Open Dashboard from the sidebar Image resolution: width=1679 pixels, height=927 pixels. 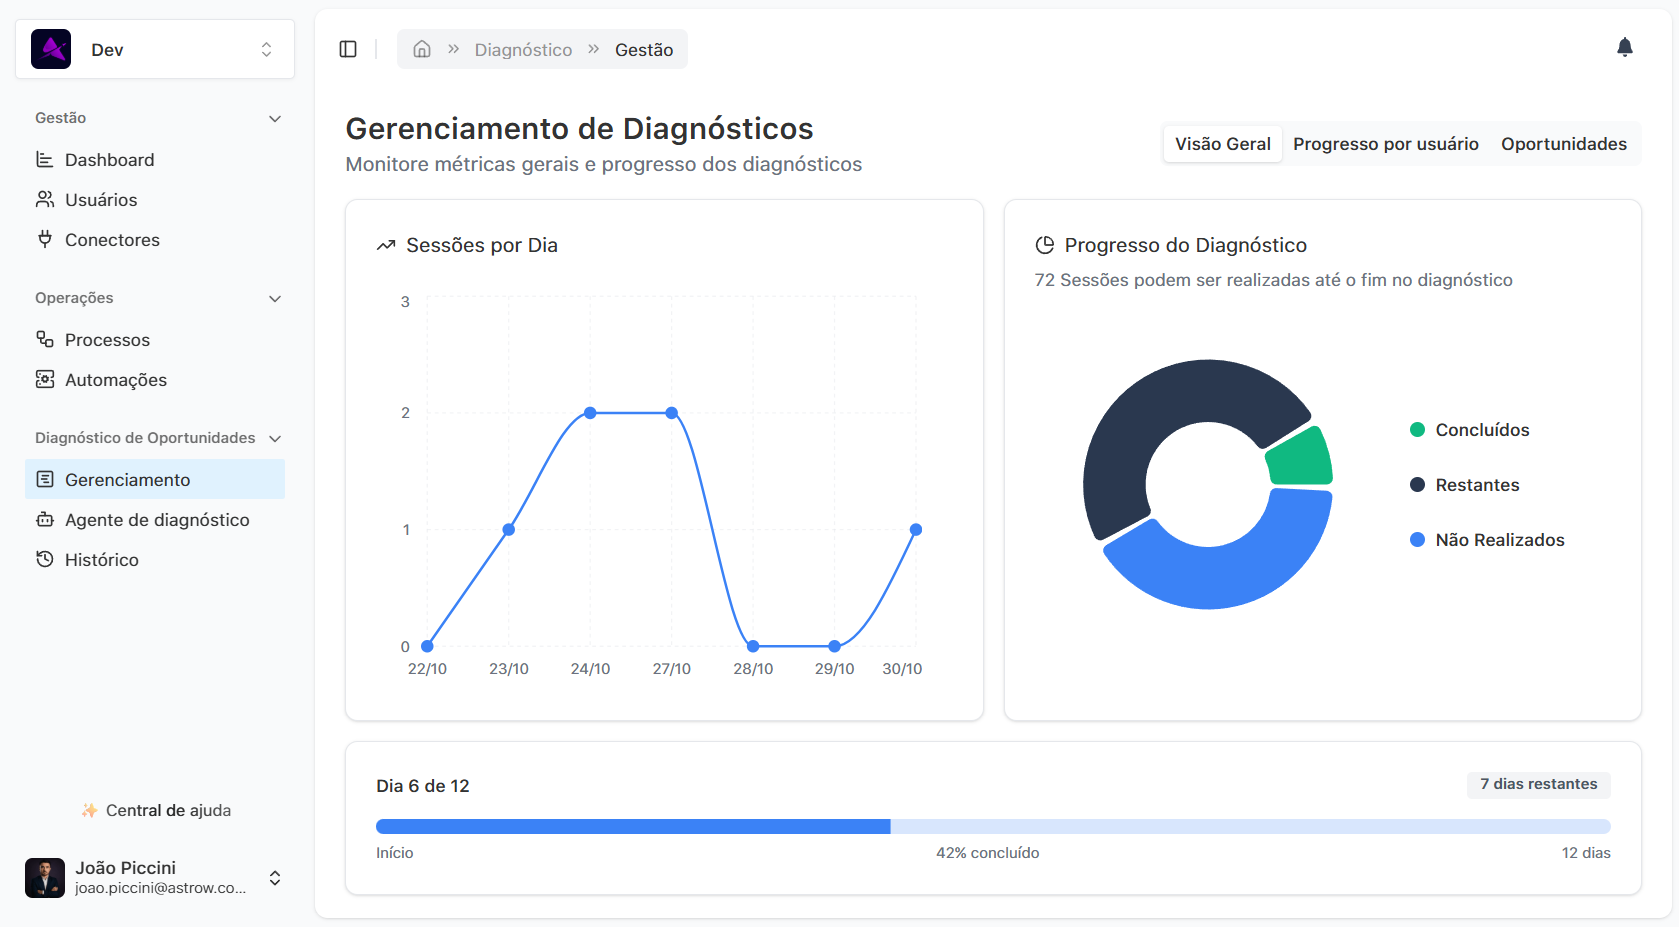[x=109, y=160]
